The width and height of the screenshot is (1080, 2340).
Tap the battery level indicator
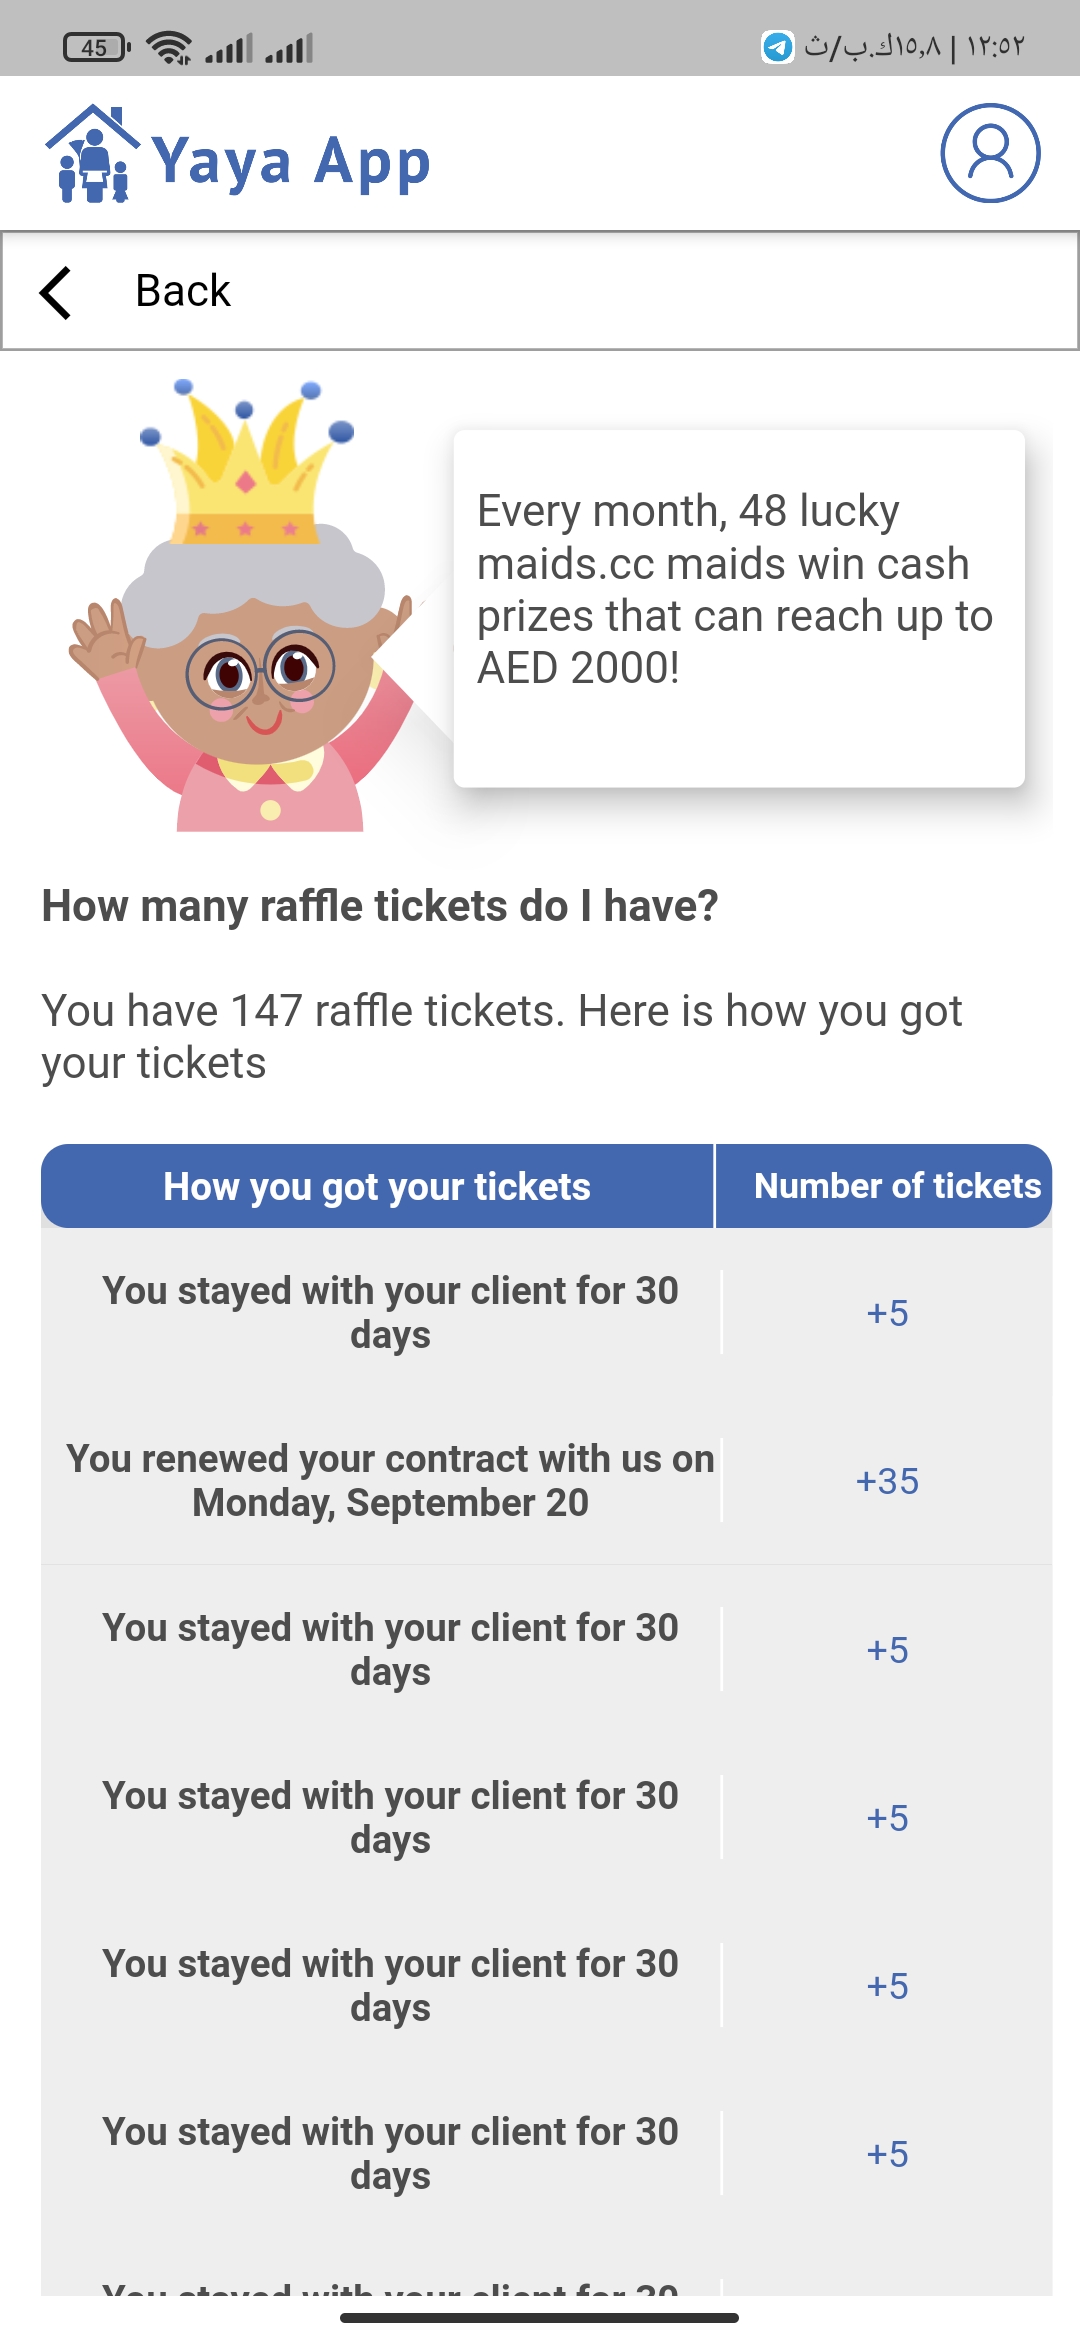click(x=96, y=47)
